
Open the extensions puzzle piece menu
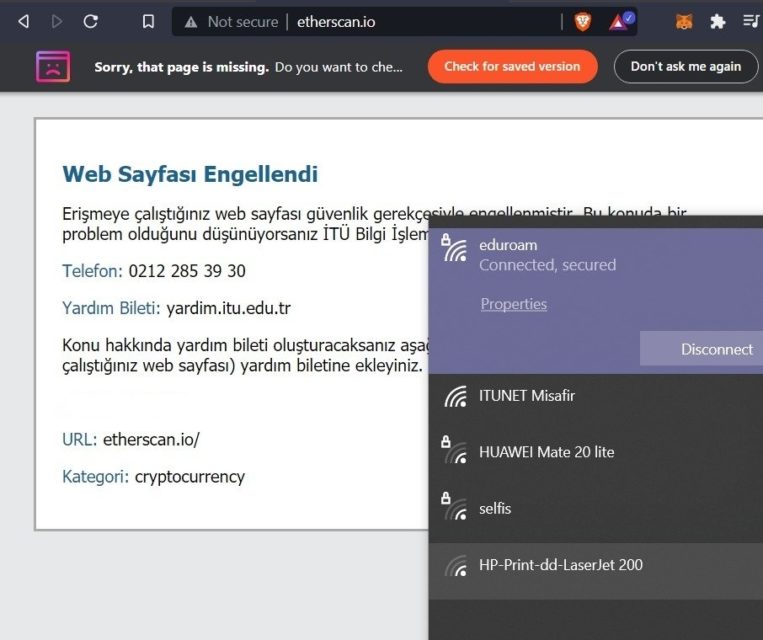click(717, 21)
